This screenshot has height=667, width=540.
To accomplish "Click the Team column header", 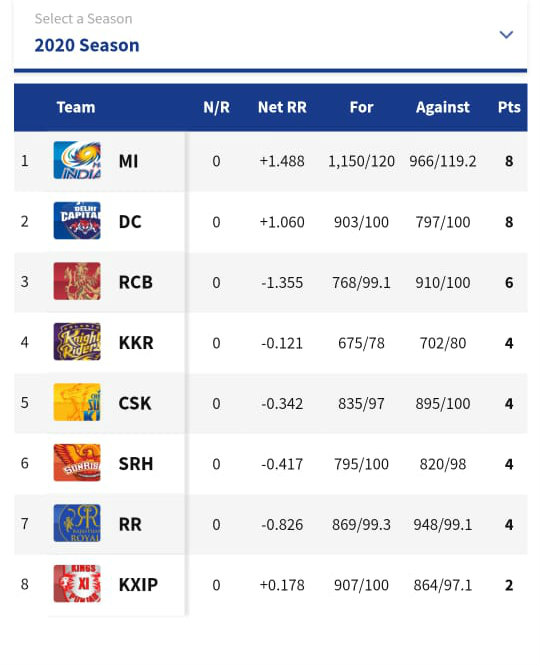I will point(76,107).
